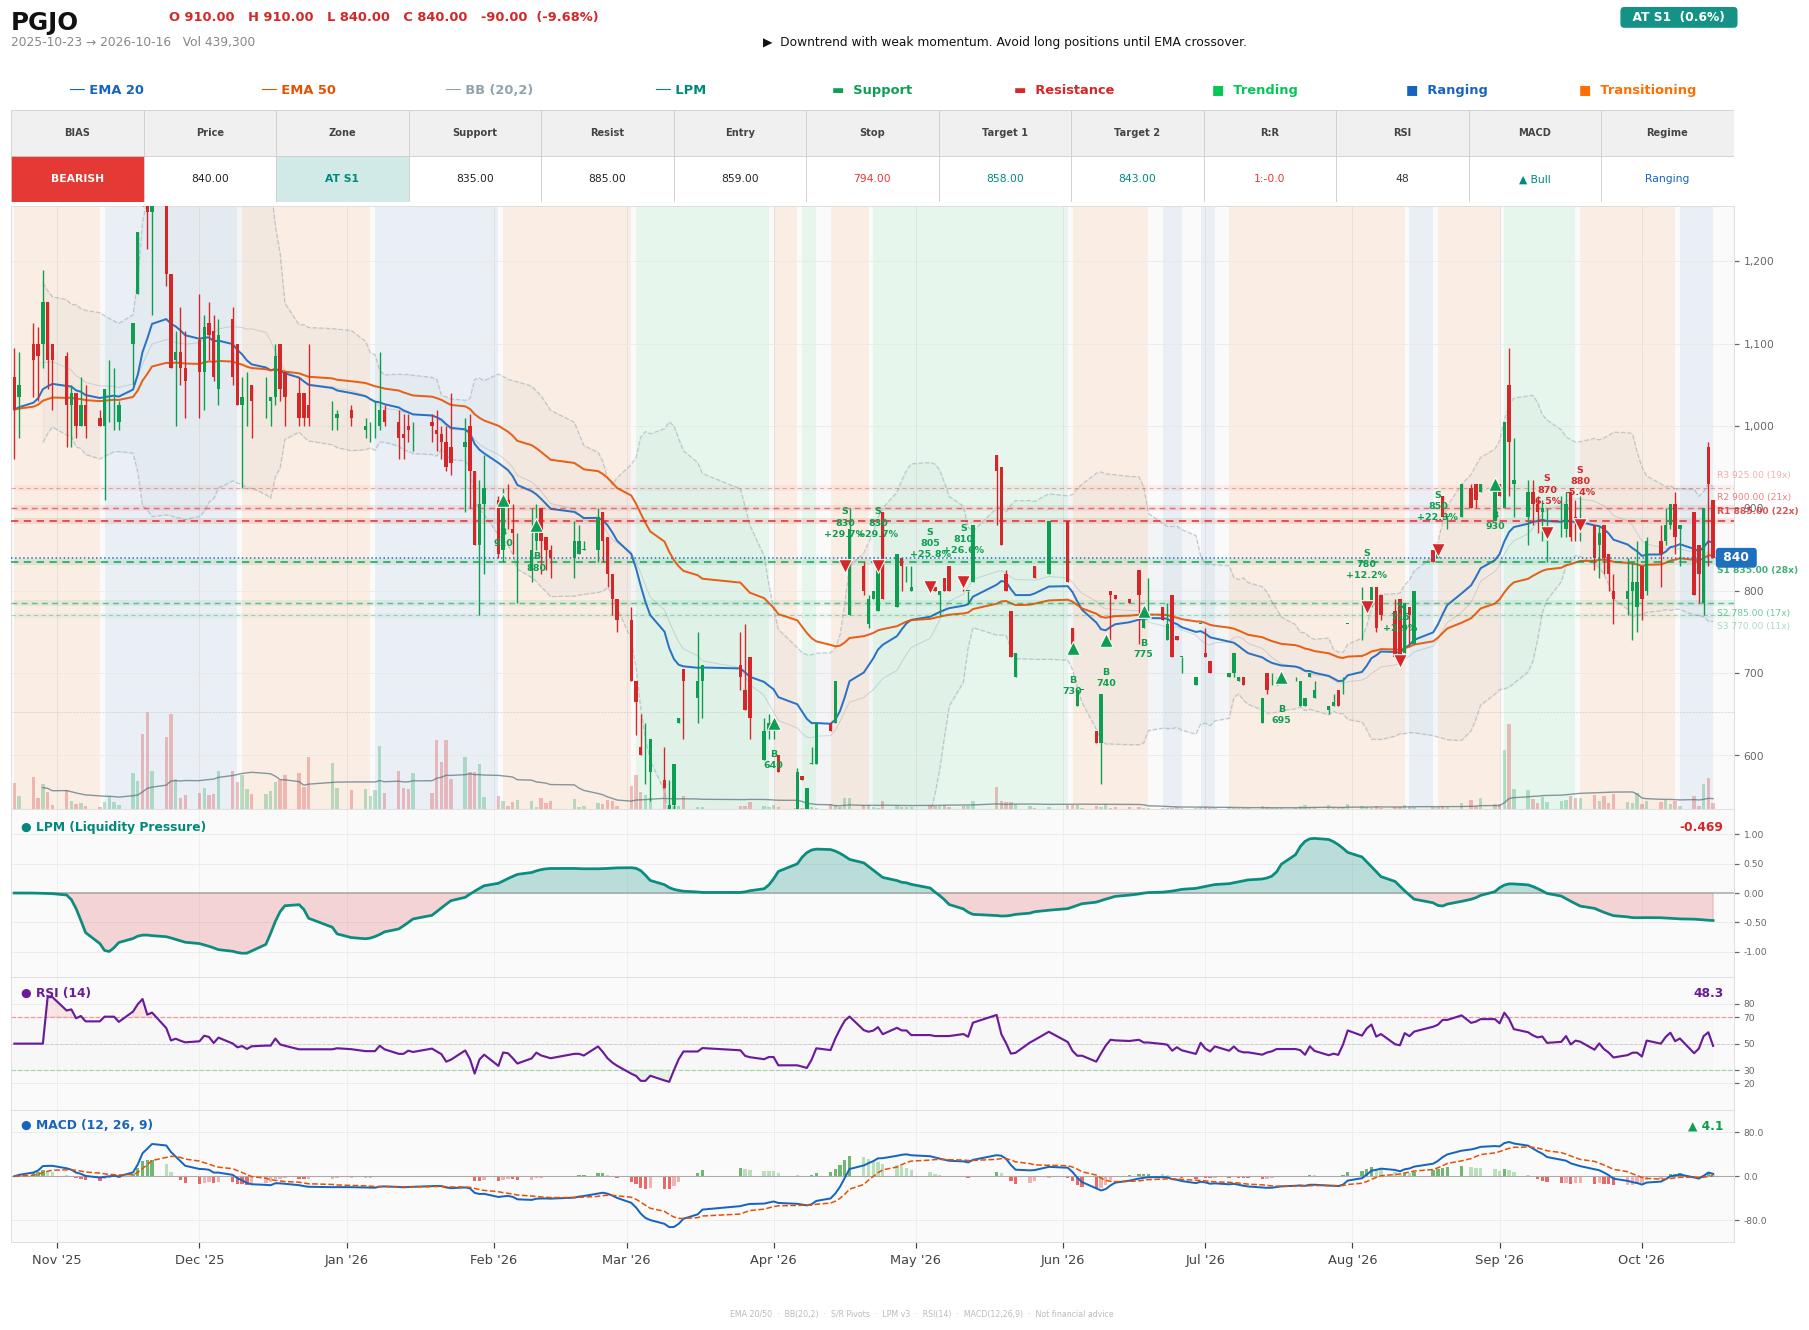Click the red BEARISH bias cell
This screenshot has width=1809, height=1330.
tap(77, 179)
